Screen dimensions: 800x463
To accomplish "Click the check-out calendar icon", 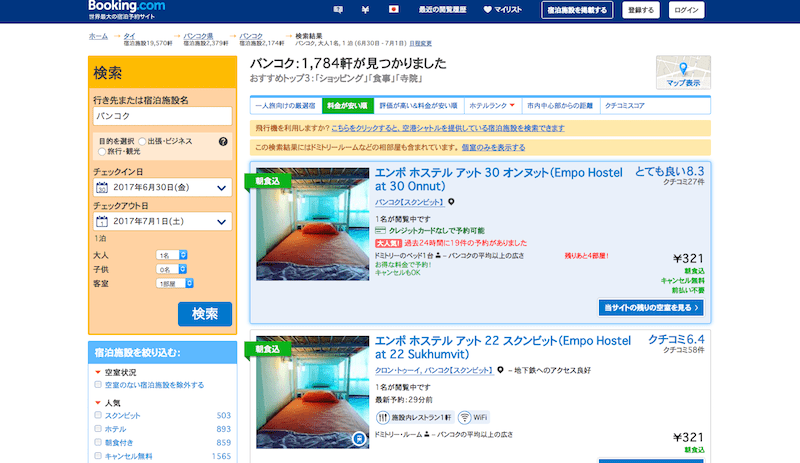I will point(102,222).
